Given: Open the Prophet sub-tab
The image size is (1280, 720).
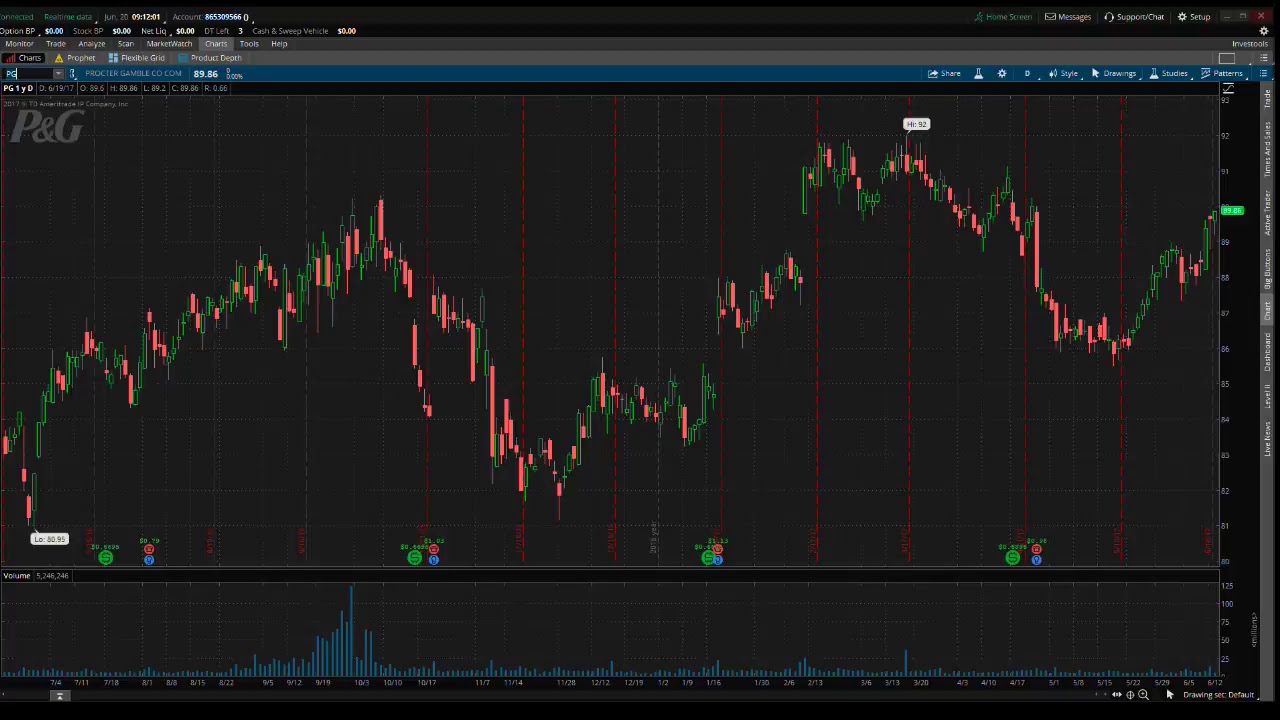Looking at the screenshot, I should pyautogui.click(x=75, y=58).
